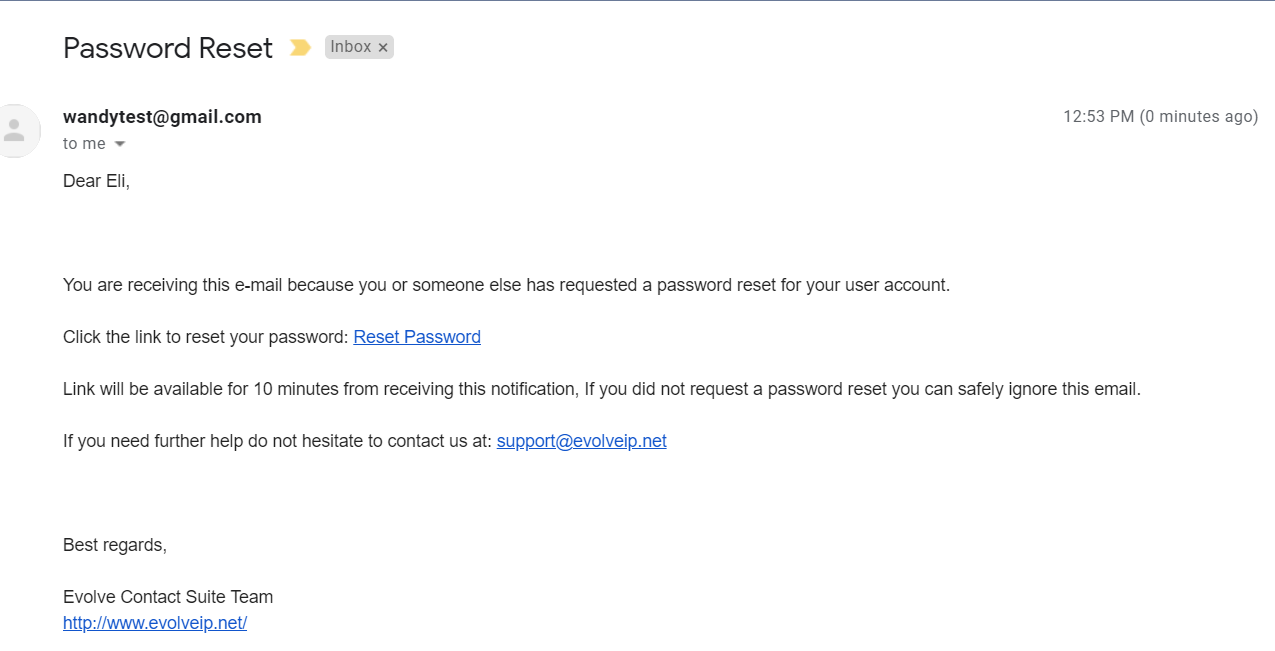Open the http://www.evolveip.net/ link
The width and height of the screenshot is (1275, 651).
155,623
